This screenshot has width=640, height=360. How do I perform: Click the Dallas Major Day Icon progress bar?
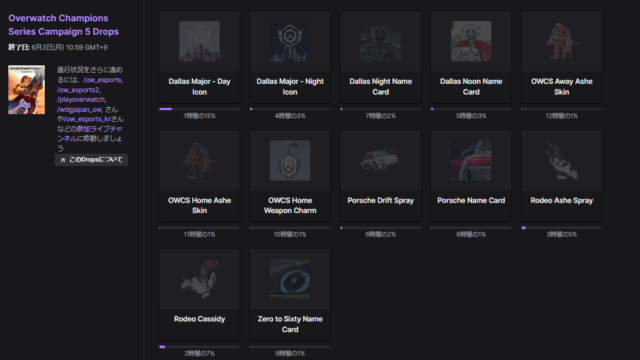199,109
